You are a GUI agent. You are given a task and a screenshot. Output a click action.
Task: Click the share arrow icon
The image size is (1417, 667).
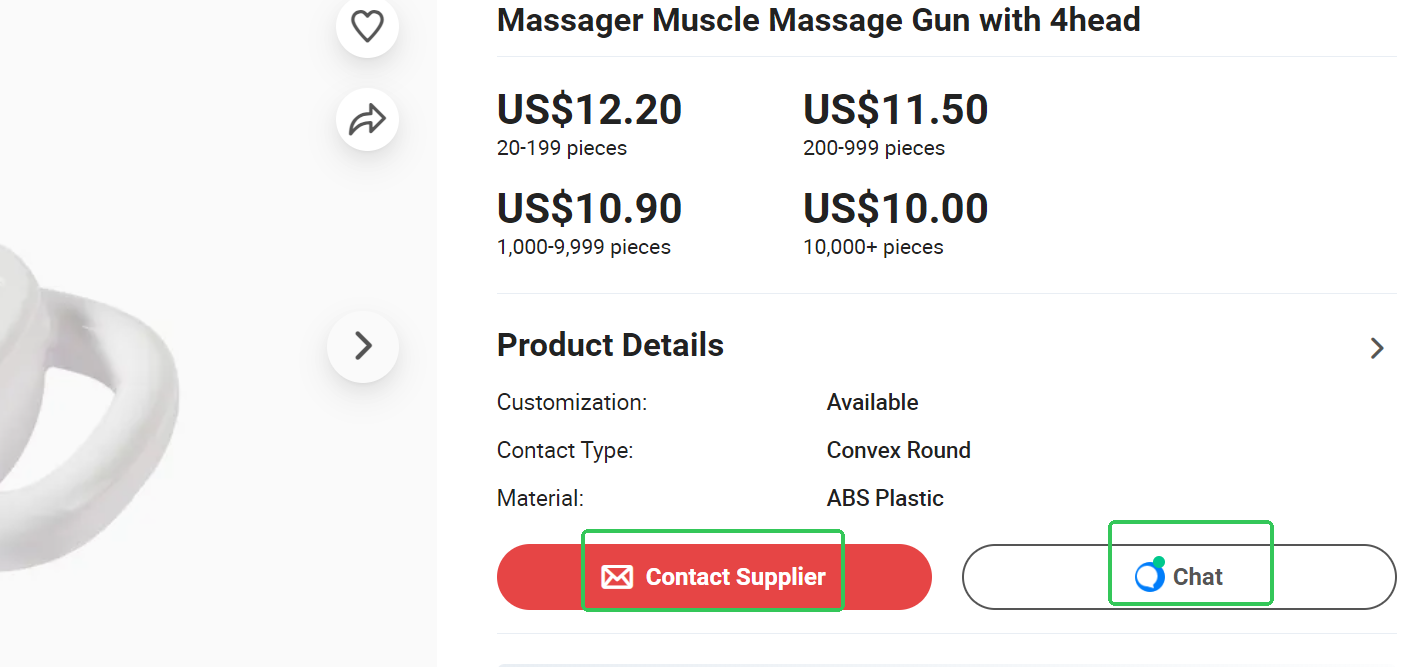pos(367,120)
